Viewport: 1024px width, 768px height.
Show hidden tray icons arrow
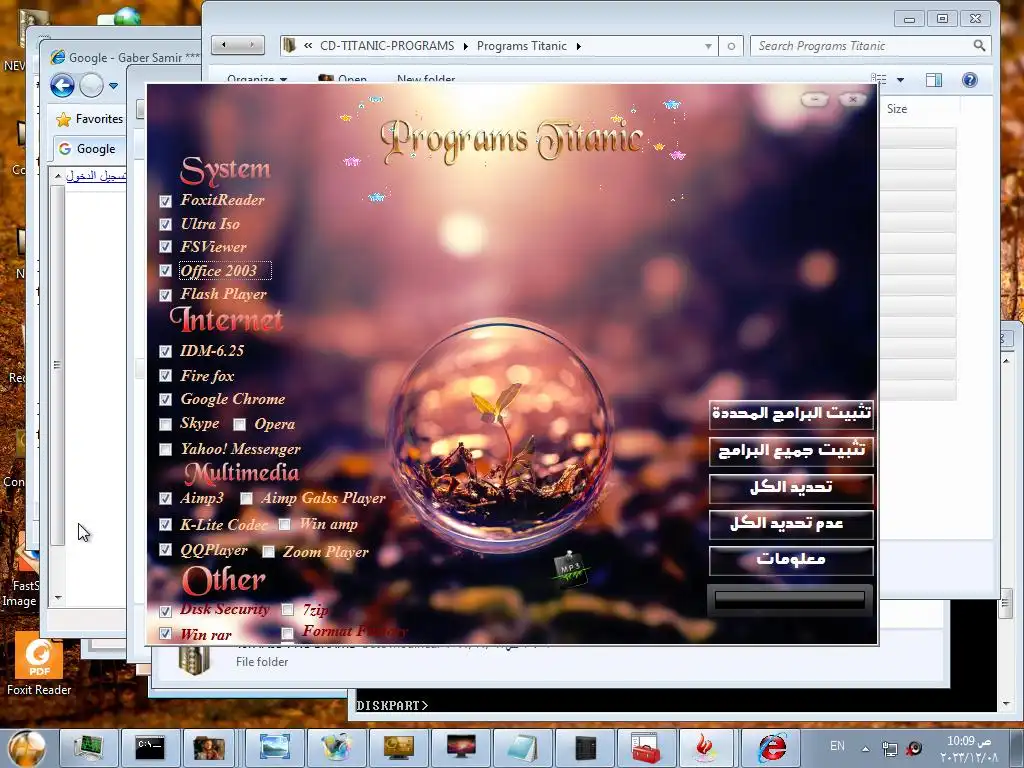pos(865,748)
